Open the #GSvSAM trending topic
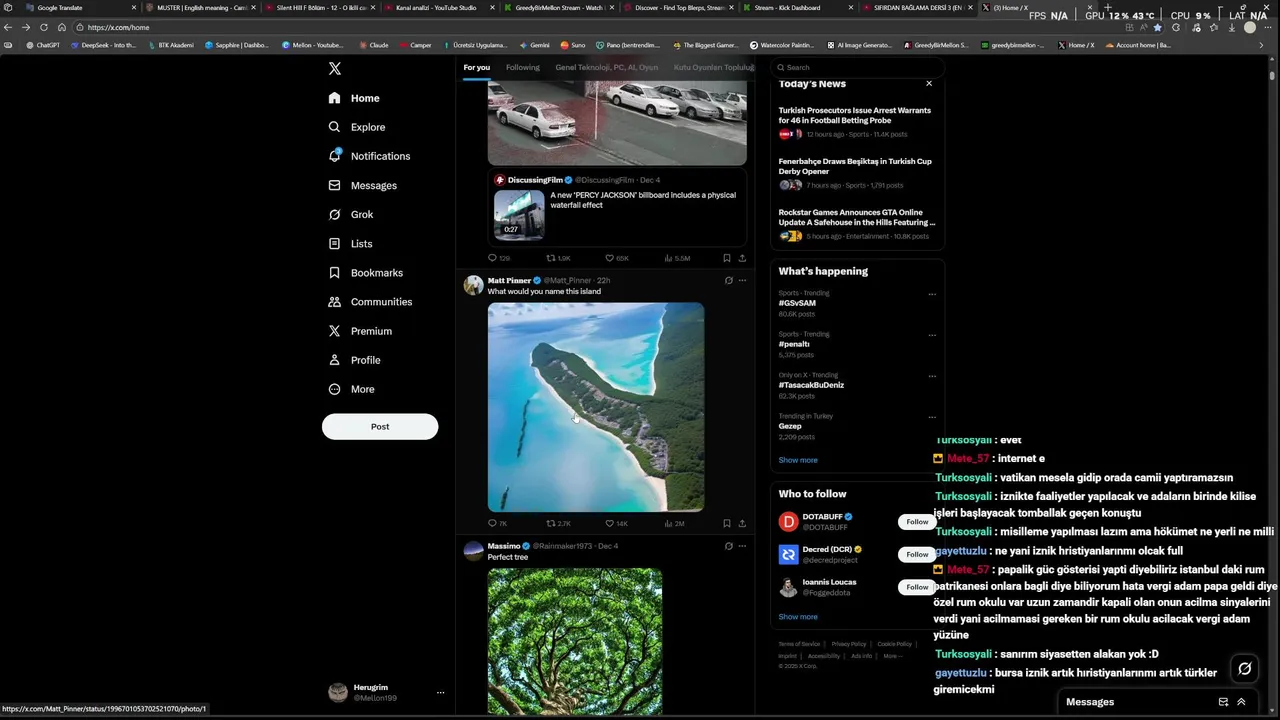 coord(797,303)
